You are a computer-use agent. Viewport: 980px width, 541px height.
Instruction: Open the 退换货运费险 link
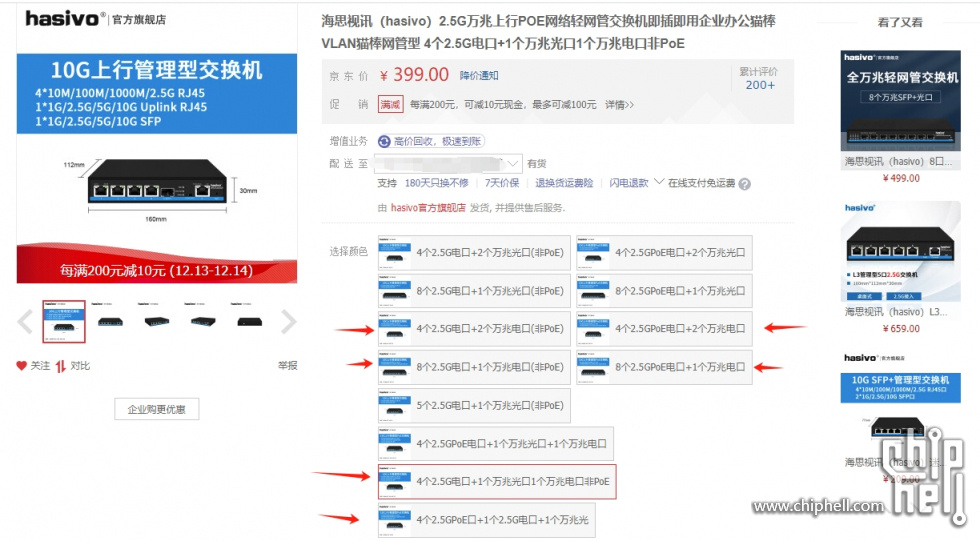564,183
